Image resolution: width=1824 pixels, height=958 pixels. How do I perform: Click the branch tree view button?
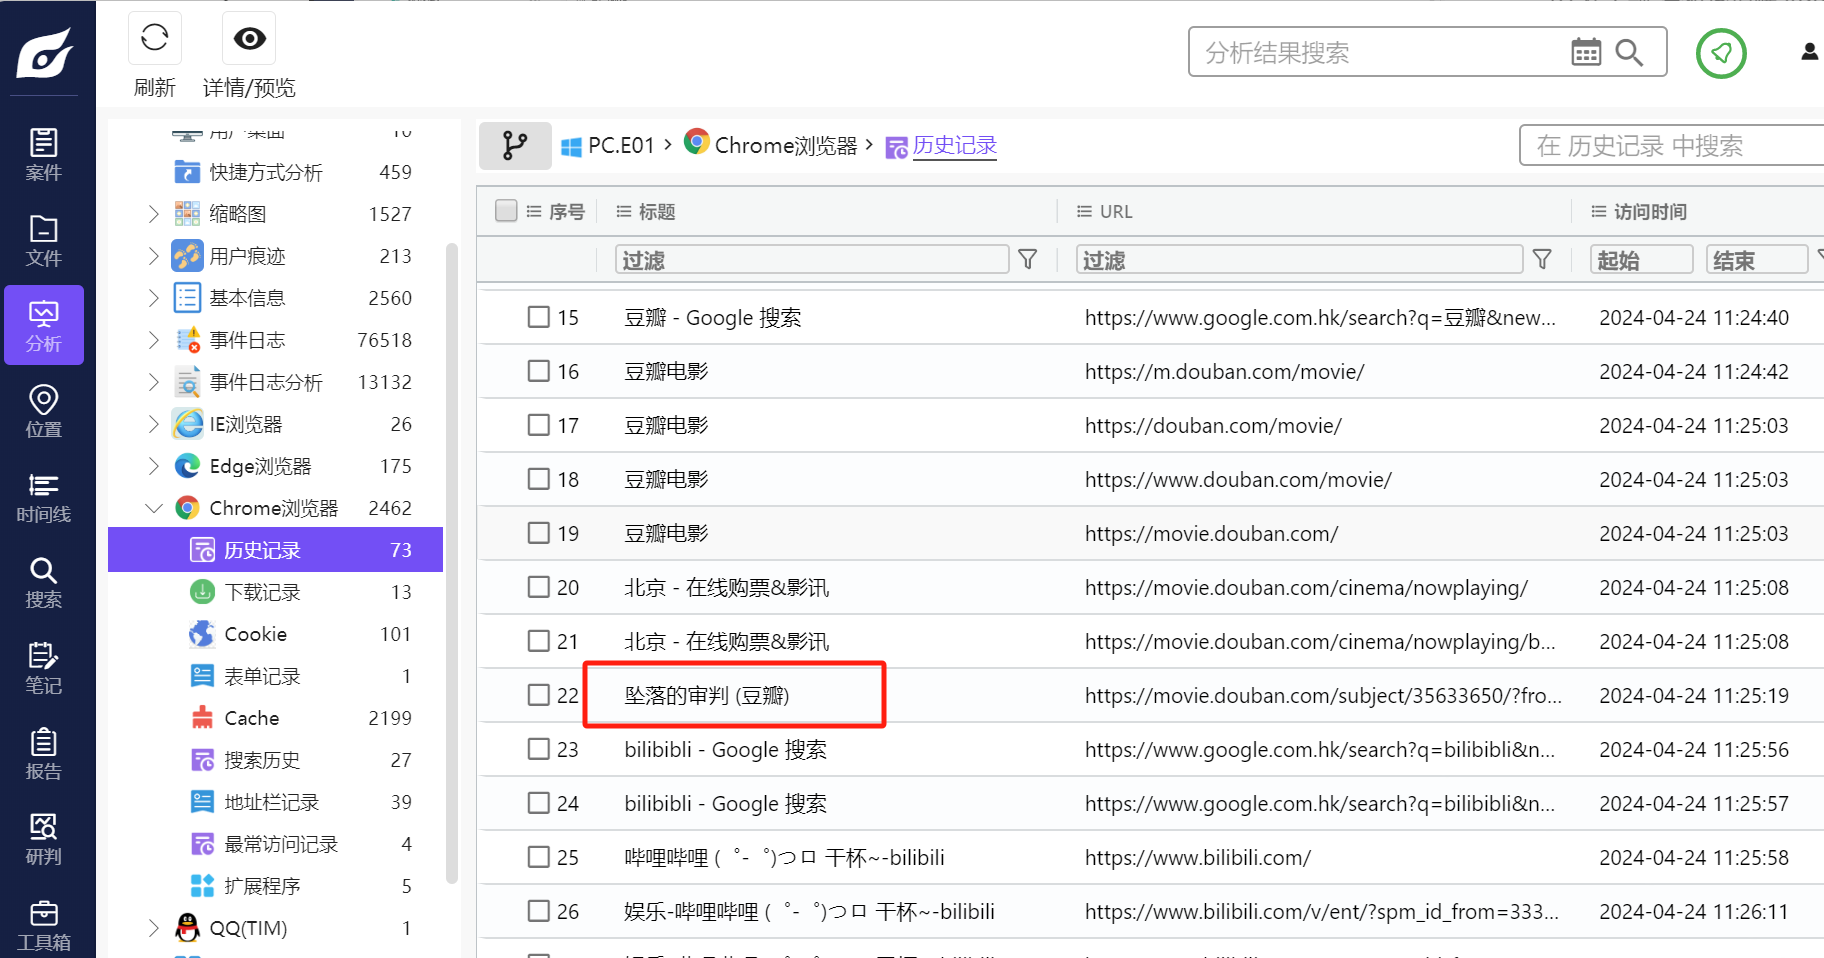tap(515, 146)
